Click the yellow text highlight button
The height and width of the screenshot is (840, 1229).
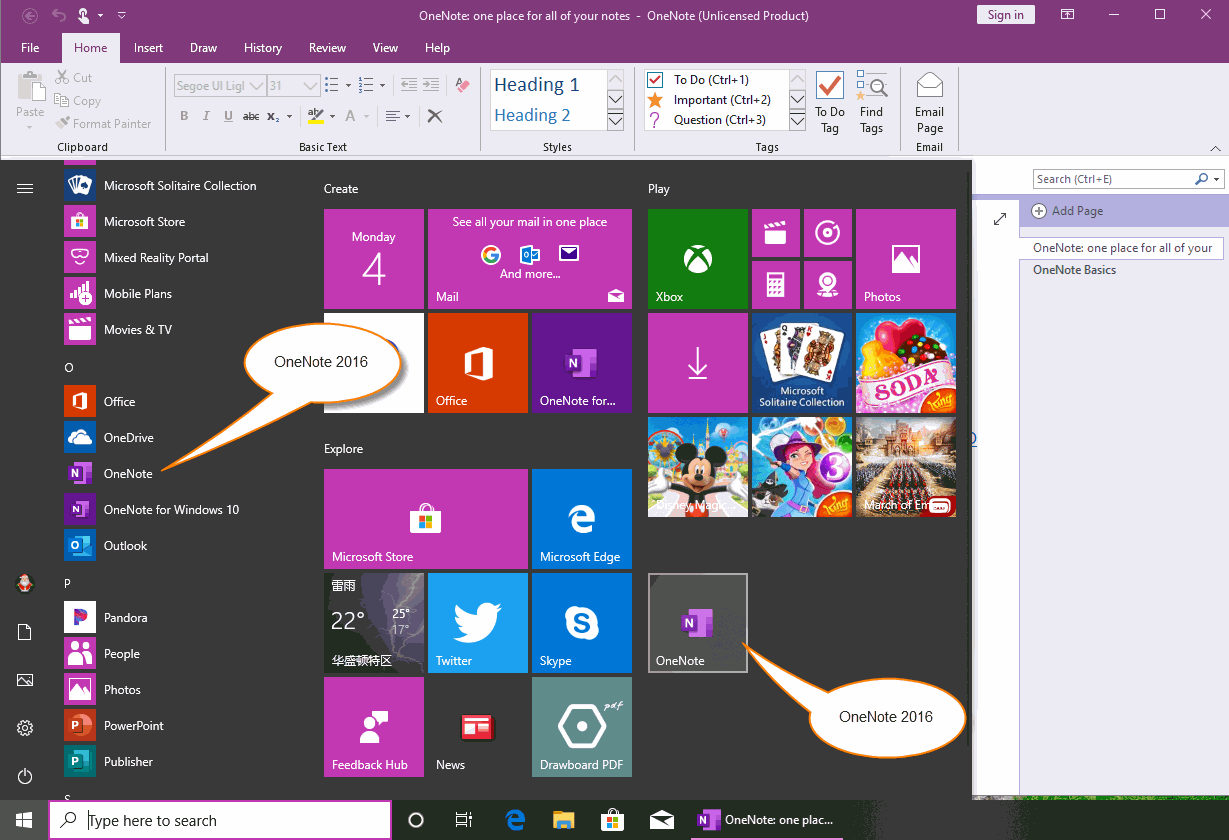[315, 116]
